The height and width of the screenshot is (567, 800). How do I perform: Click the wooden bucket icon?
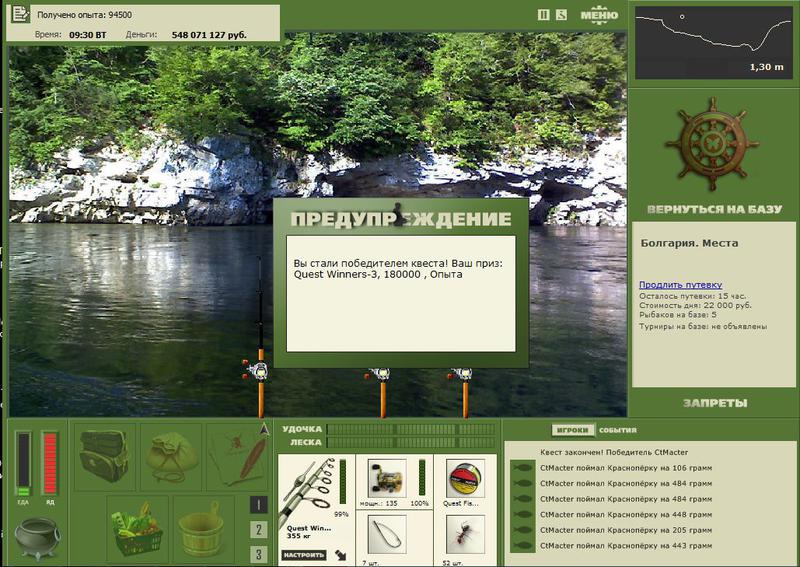203,528
